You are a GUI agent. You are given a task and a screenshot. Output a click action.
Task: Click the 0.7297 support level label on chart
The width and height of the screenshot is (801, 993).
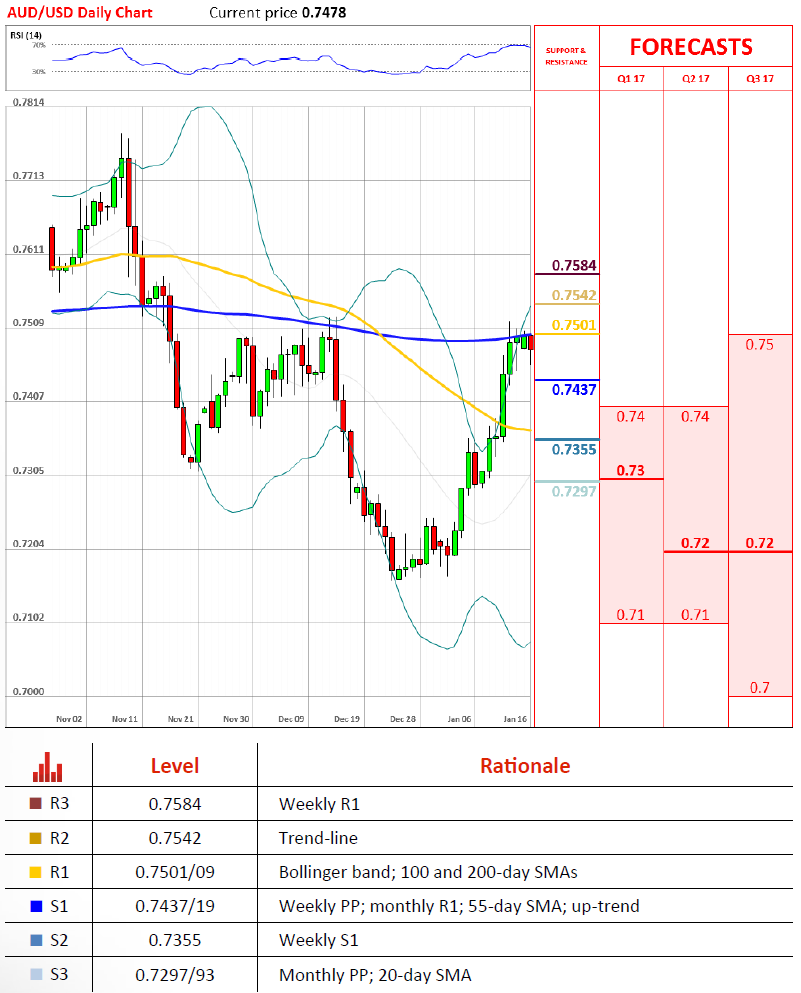(x=574, y=491)
